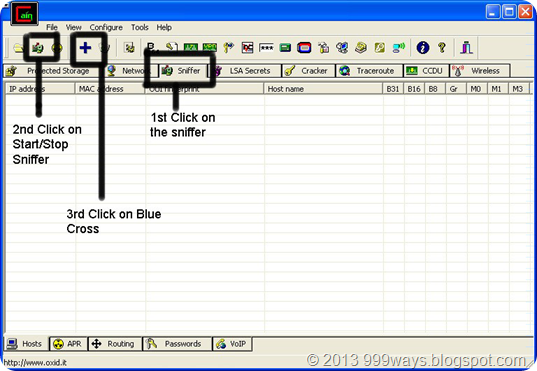Click the M0 column header
Viewport: 537px width, 371px height.
click(477, 89)
